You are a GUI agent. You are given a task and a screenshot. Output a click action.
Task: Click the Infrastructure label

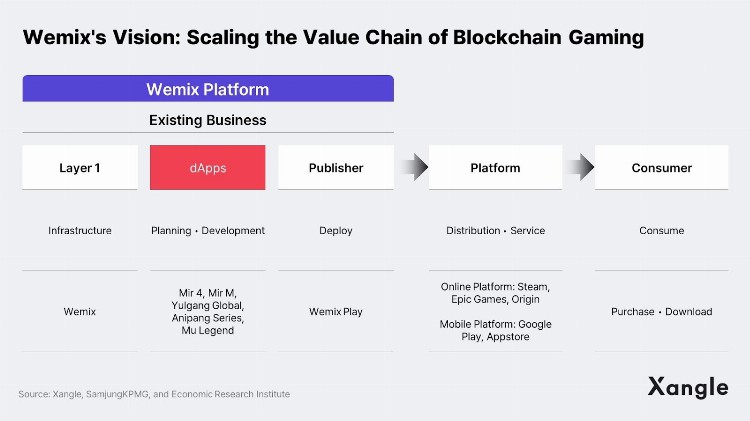pyautogui.click(x=80, y=231)
